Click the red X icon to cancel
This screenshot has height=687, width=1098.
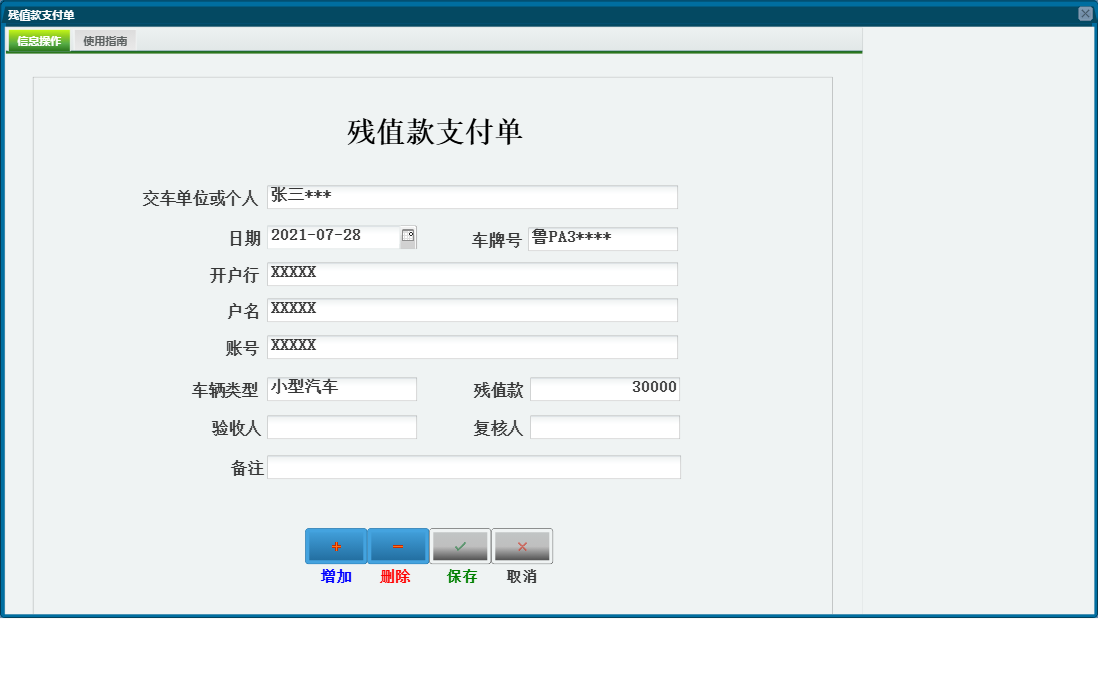tap(521, 546)
